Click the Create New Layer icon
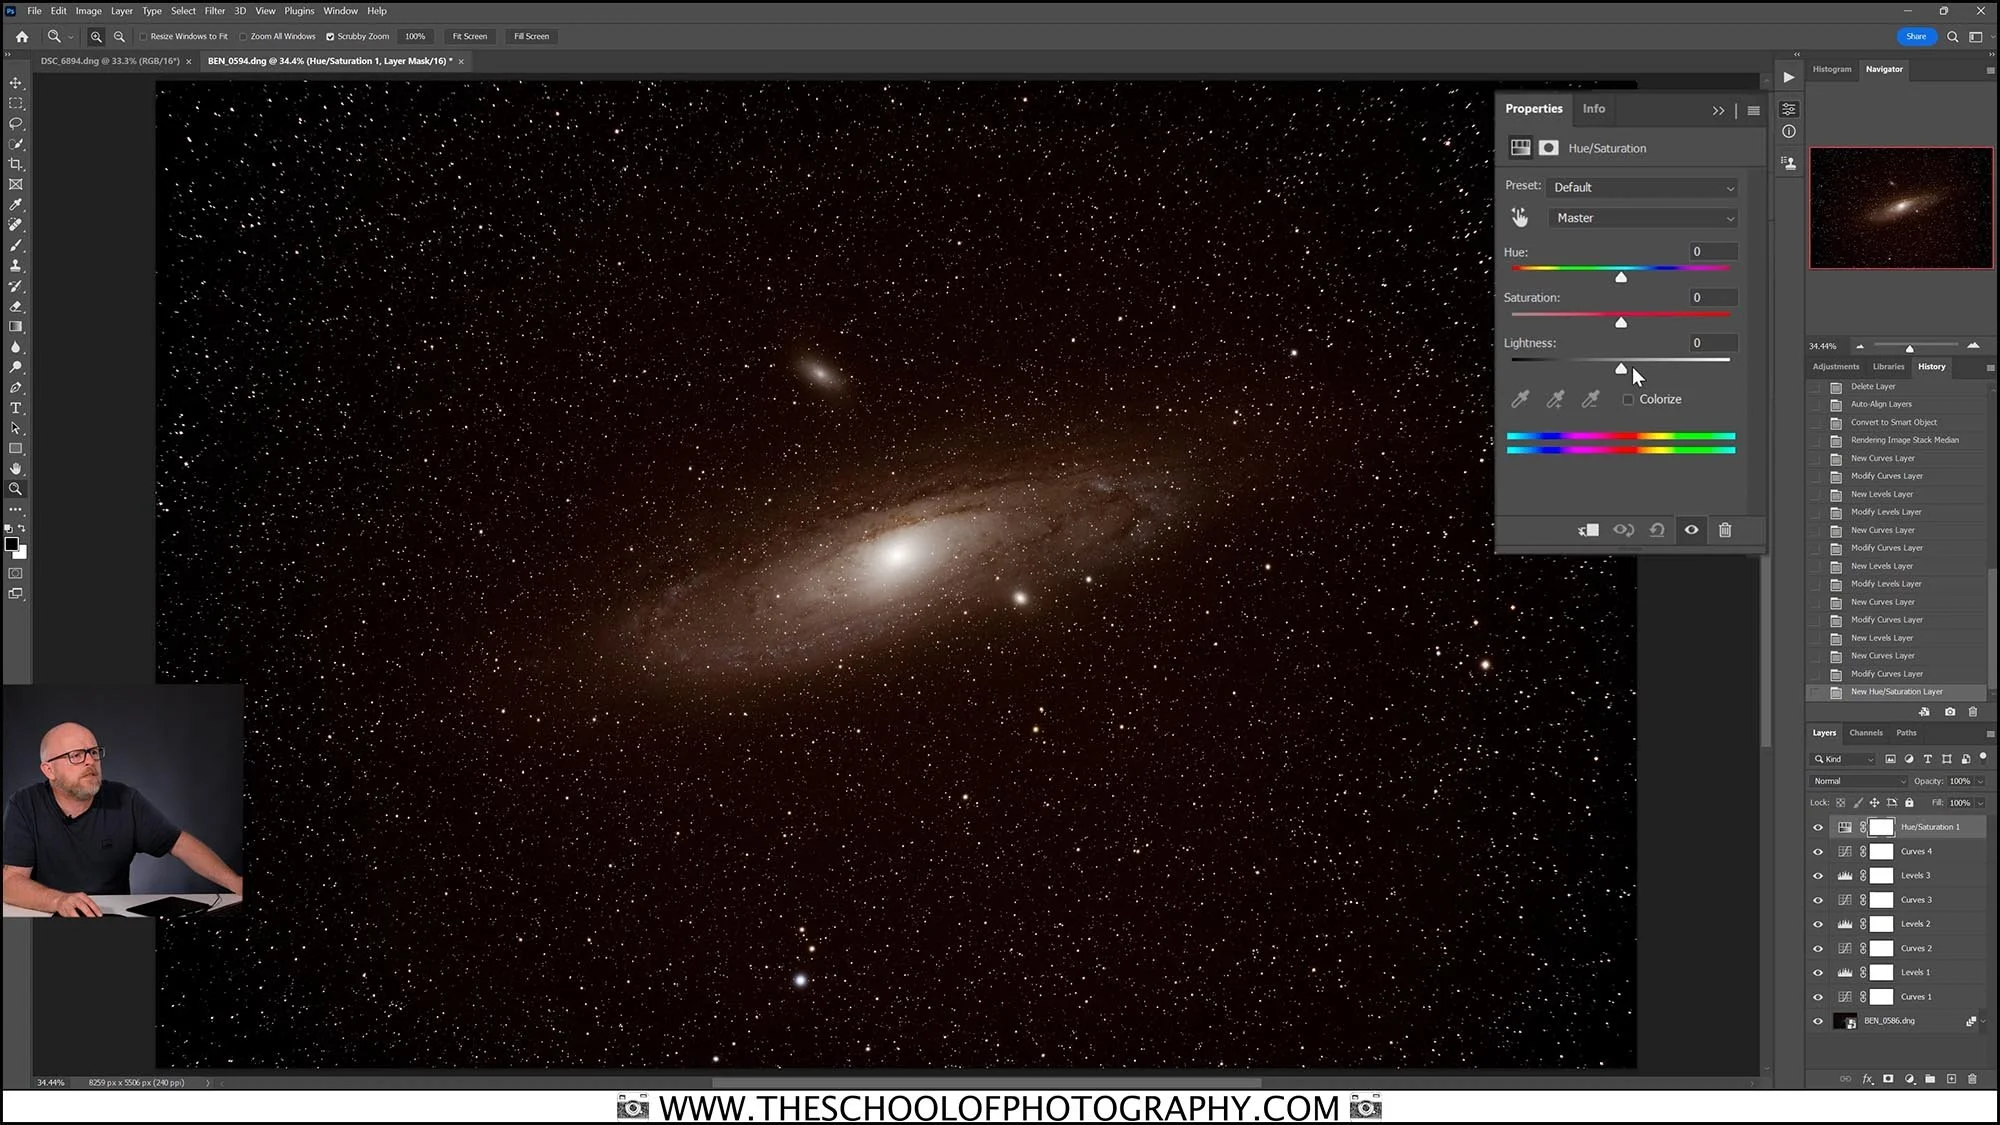 [x=1950, y=1079]
